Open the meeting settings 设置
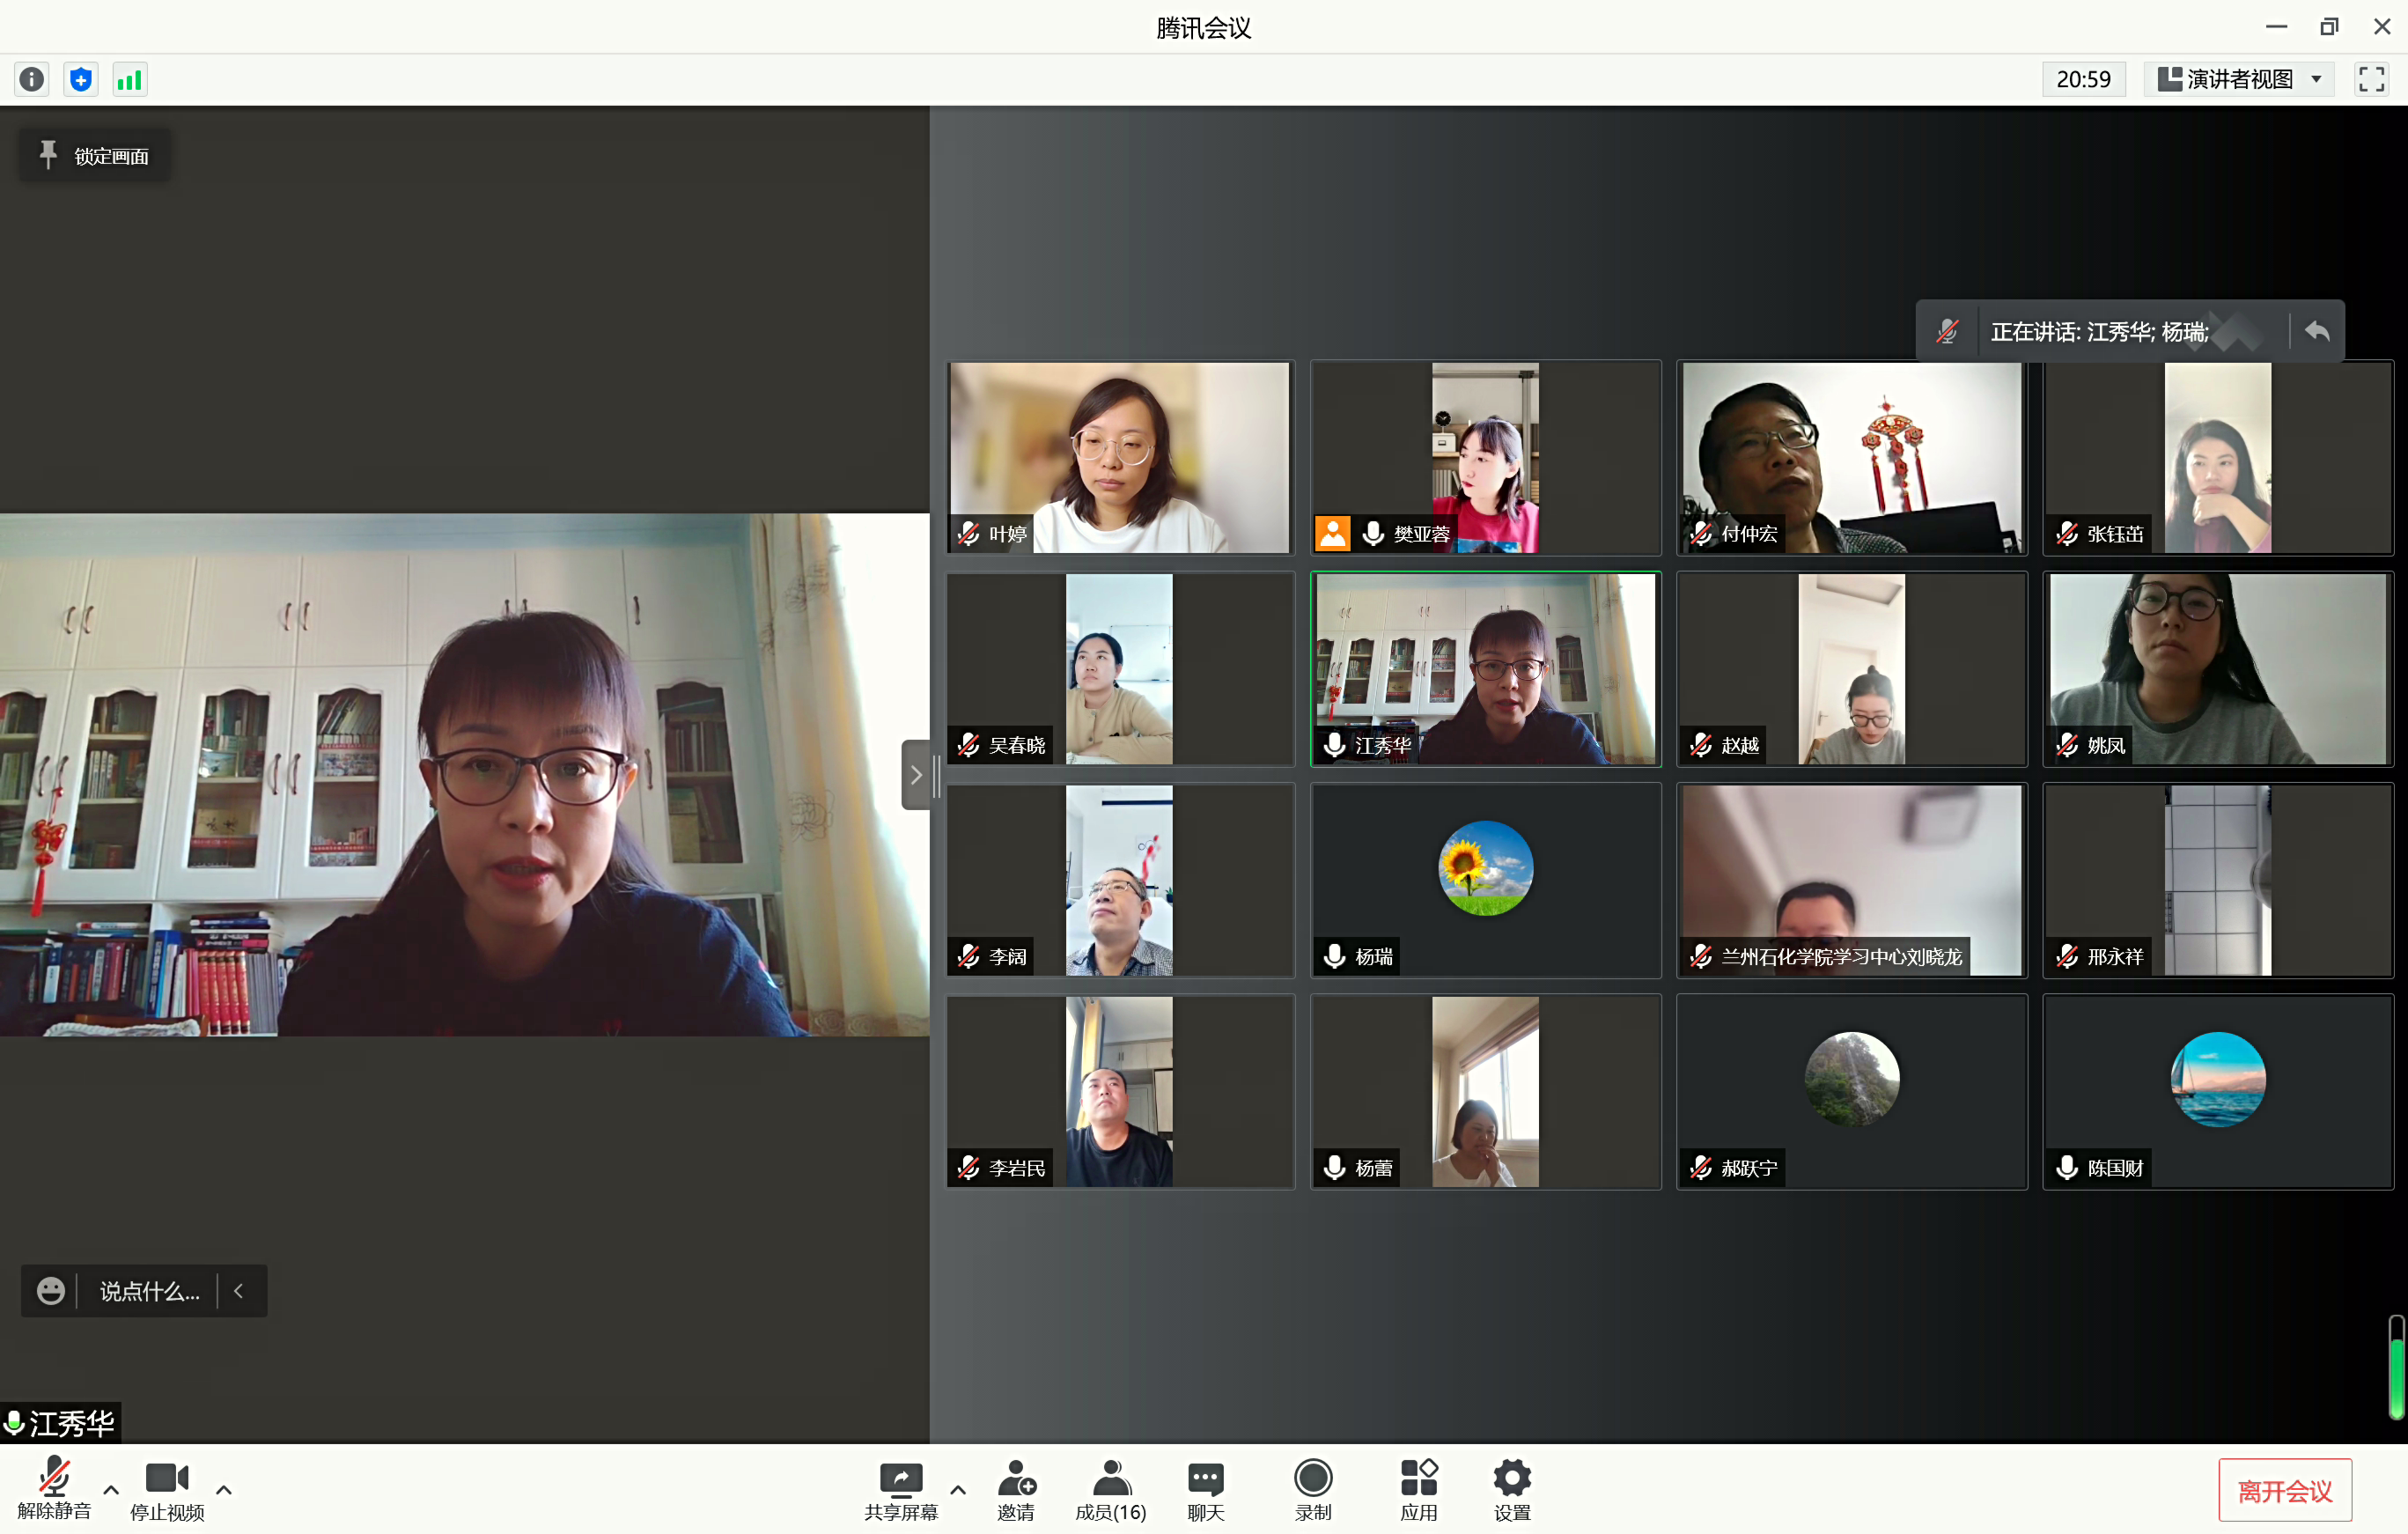Screen dimensions: 2408x1534 [1510, 1489]
